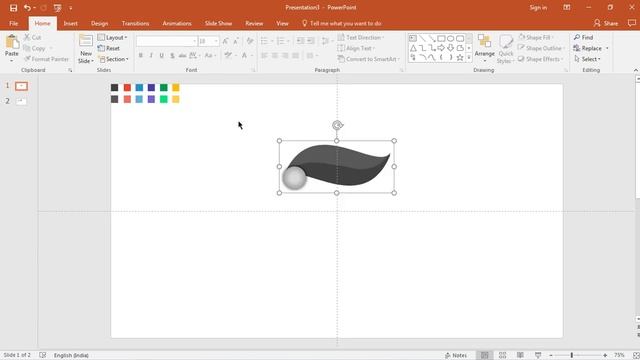Toggle strikethrough formatting
Screen dimensions: 640x360
pos(182,56)
